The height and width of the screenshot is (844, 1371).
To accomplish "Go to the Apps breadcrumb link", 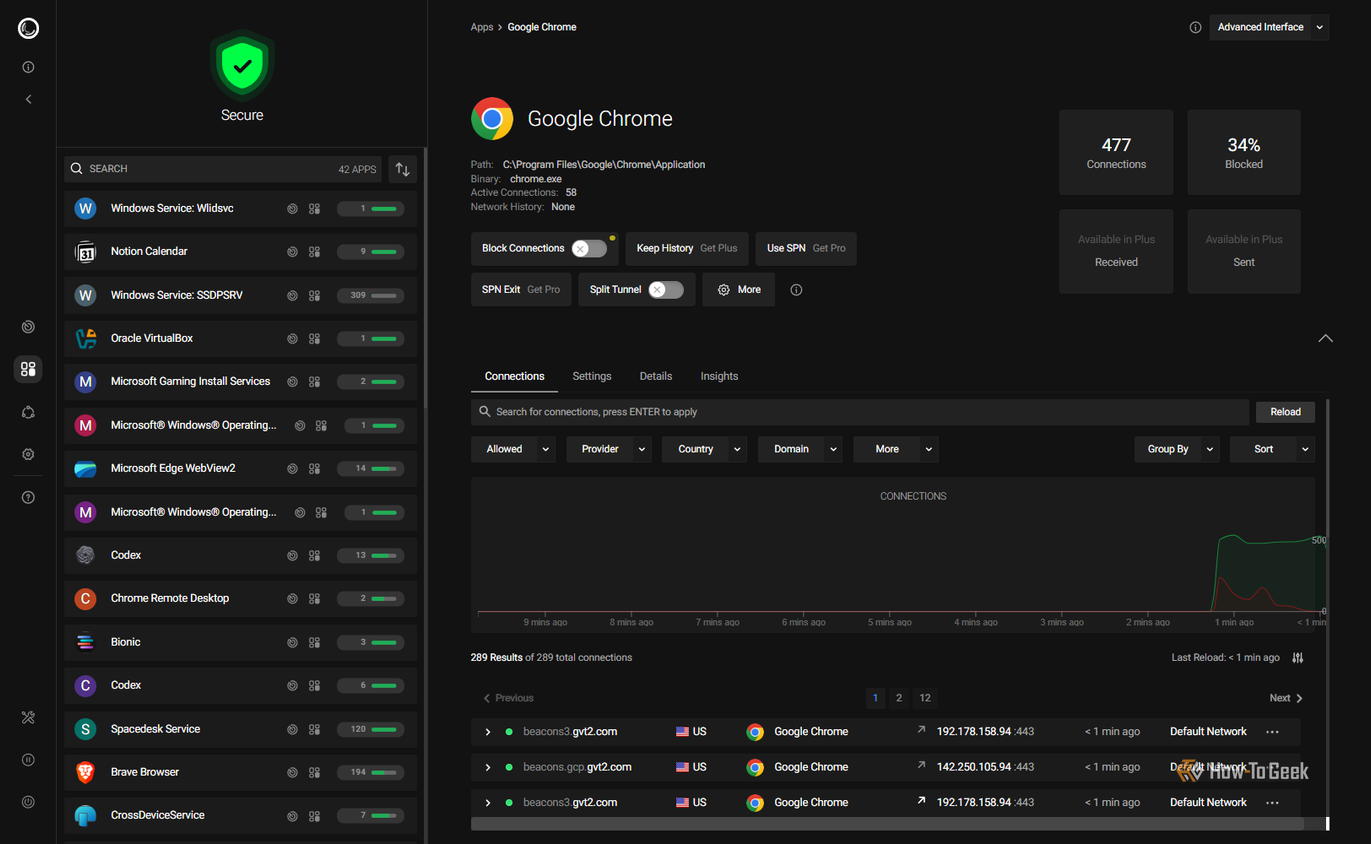I will 482,27.
